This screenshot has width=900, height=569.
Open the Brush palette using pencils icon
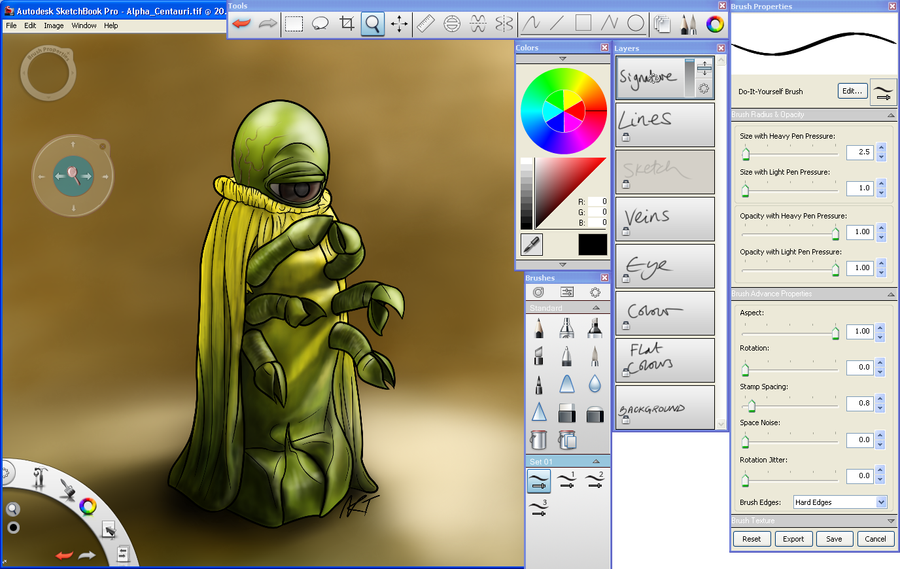click(688, 24)
